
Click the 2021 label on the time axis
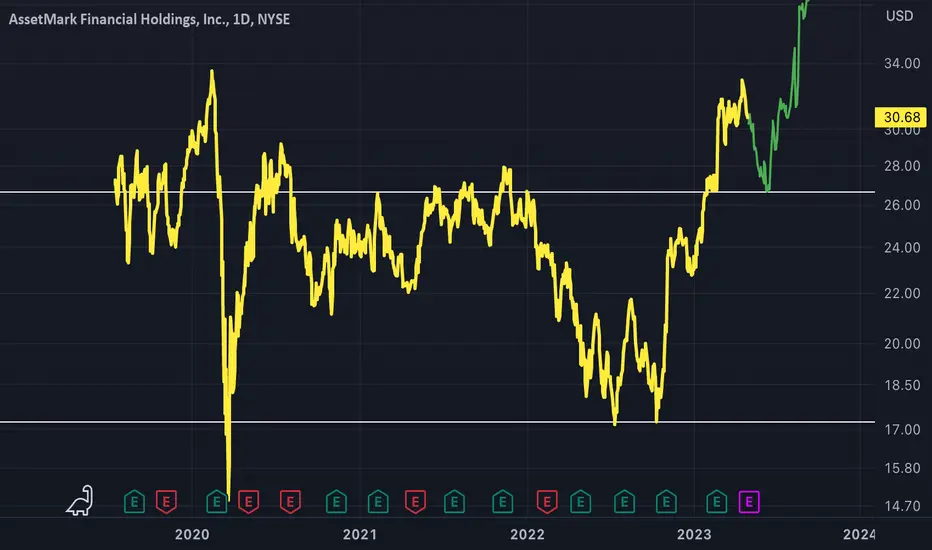click(360, 535)
